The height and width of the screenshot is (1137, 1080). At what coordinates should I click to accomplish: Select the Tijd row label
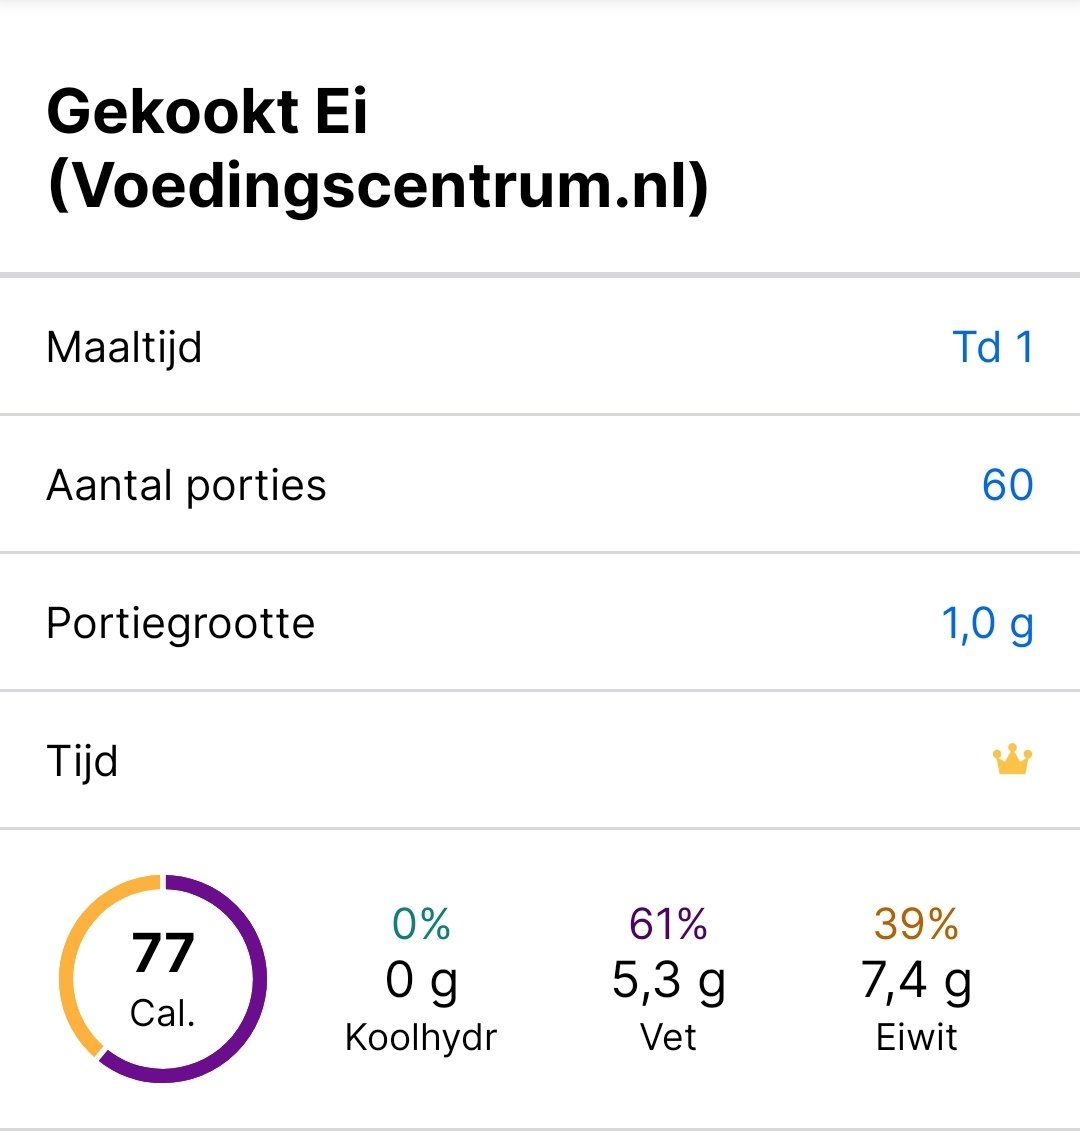coord(82,761)
